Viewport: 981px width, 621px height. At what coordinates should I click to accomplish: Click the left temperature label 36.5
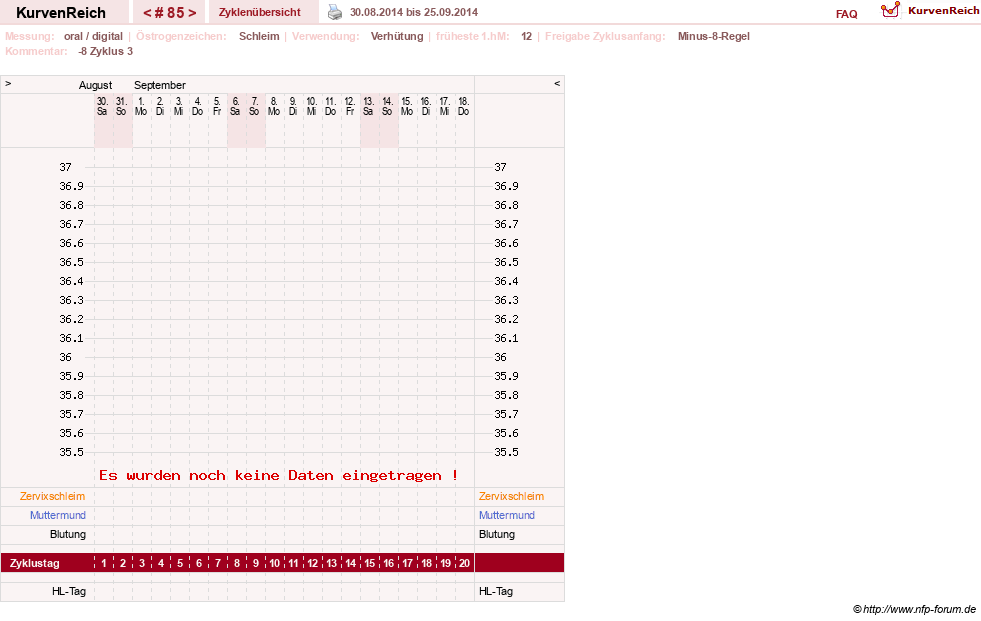pos(71,262)
